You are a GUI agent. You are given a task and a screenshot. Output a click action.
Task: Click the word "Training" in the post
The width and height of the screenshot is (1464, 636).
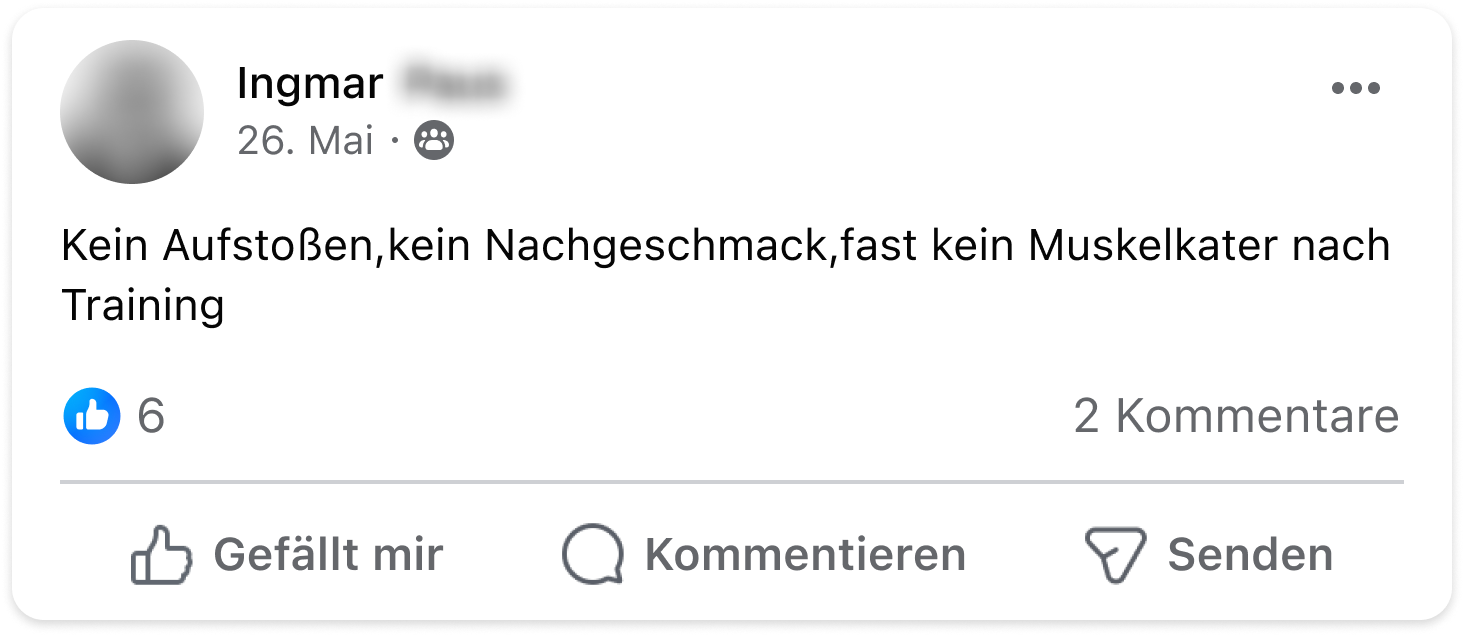[x=143, y=305]
